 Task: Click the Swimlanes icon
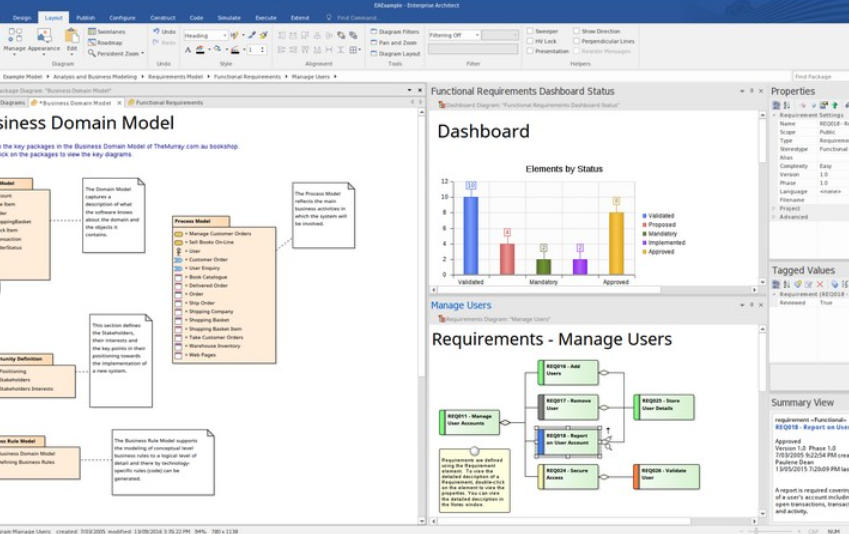(107, 32)
